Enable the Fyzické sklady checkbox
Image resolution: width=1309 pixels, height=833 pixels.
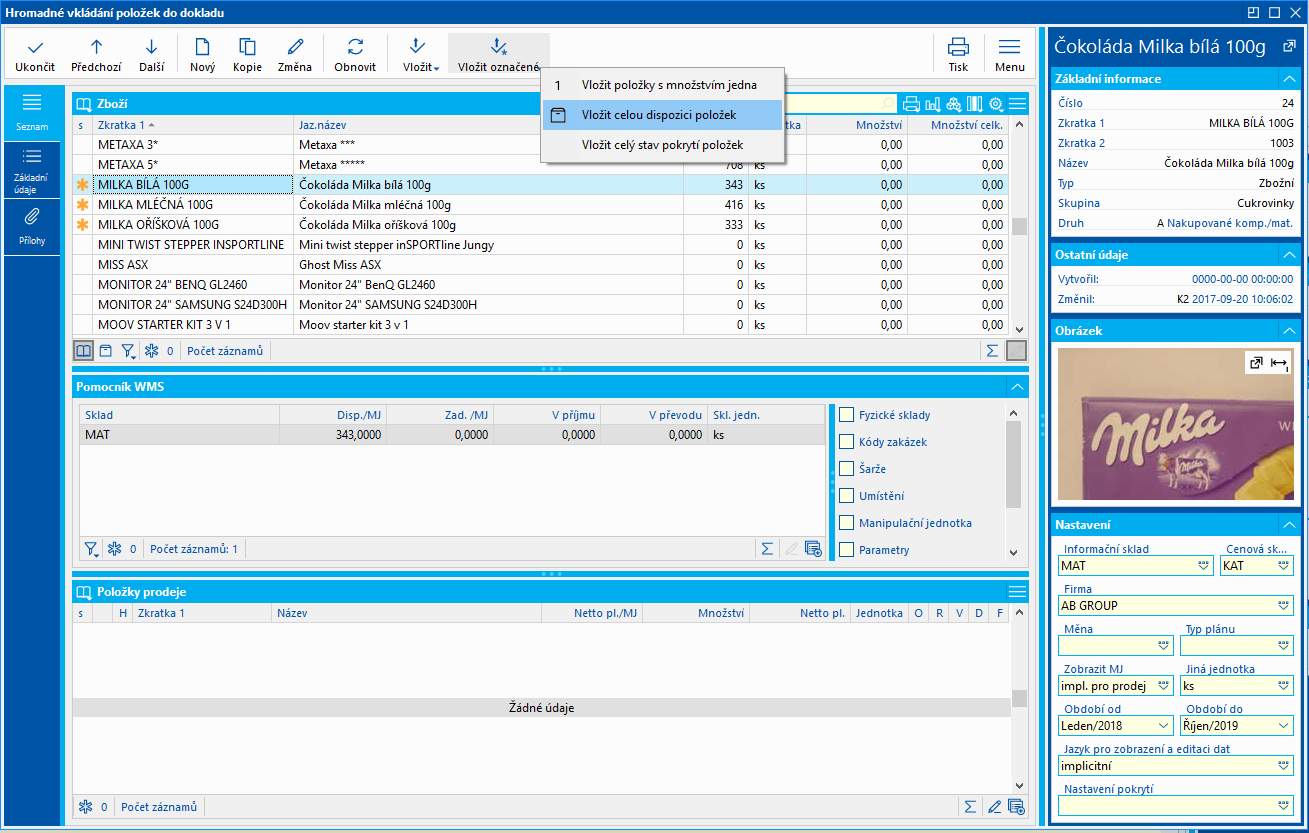[847, 415]
